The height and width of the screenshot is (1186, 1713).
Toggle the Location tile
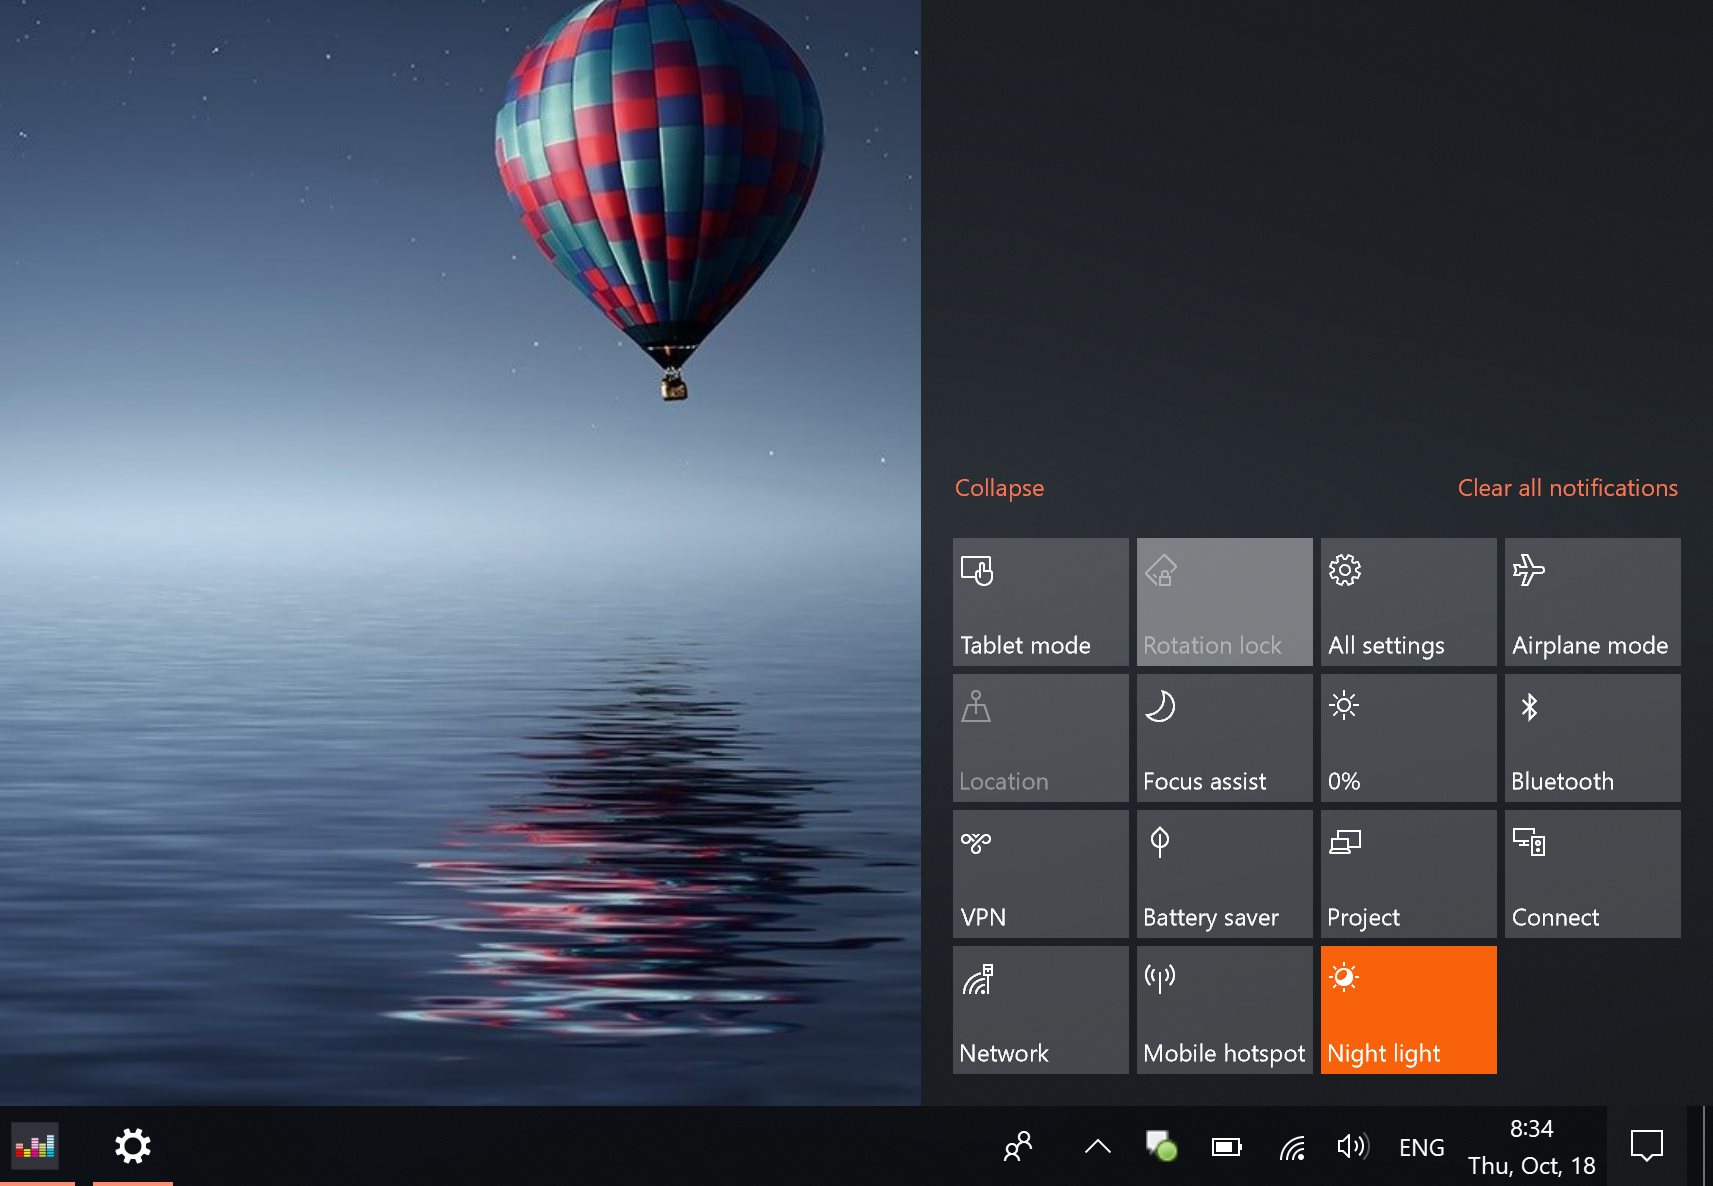pyautogui.click(x=1040, y=738)
